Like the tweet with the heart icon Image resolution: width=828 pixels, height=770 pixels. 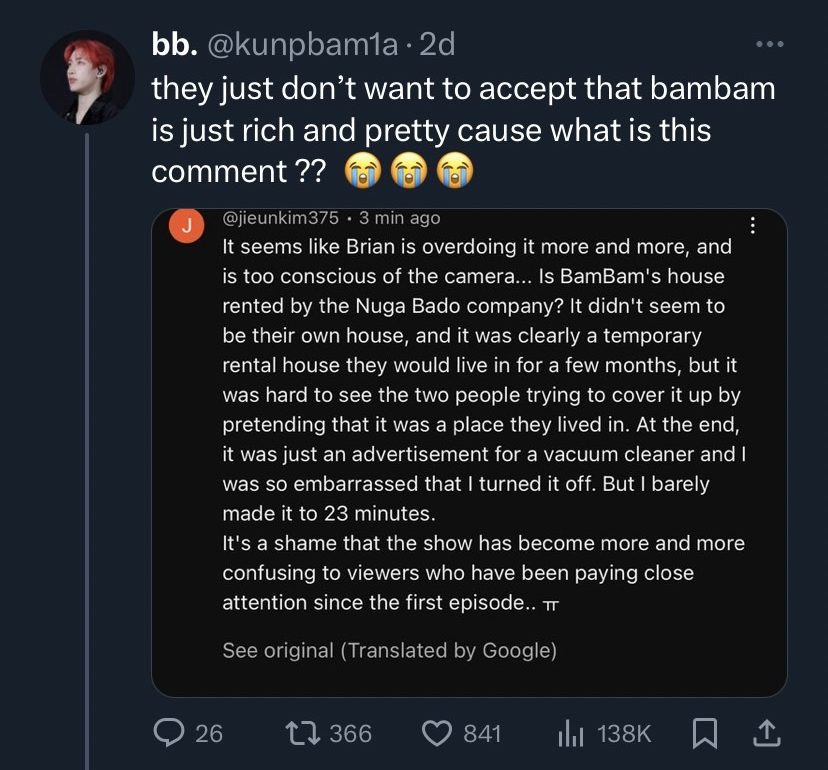[437, 734]
